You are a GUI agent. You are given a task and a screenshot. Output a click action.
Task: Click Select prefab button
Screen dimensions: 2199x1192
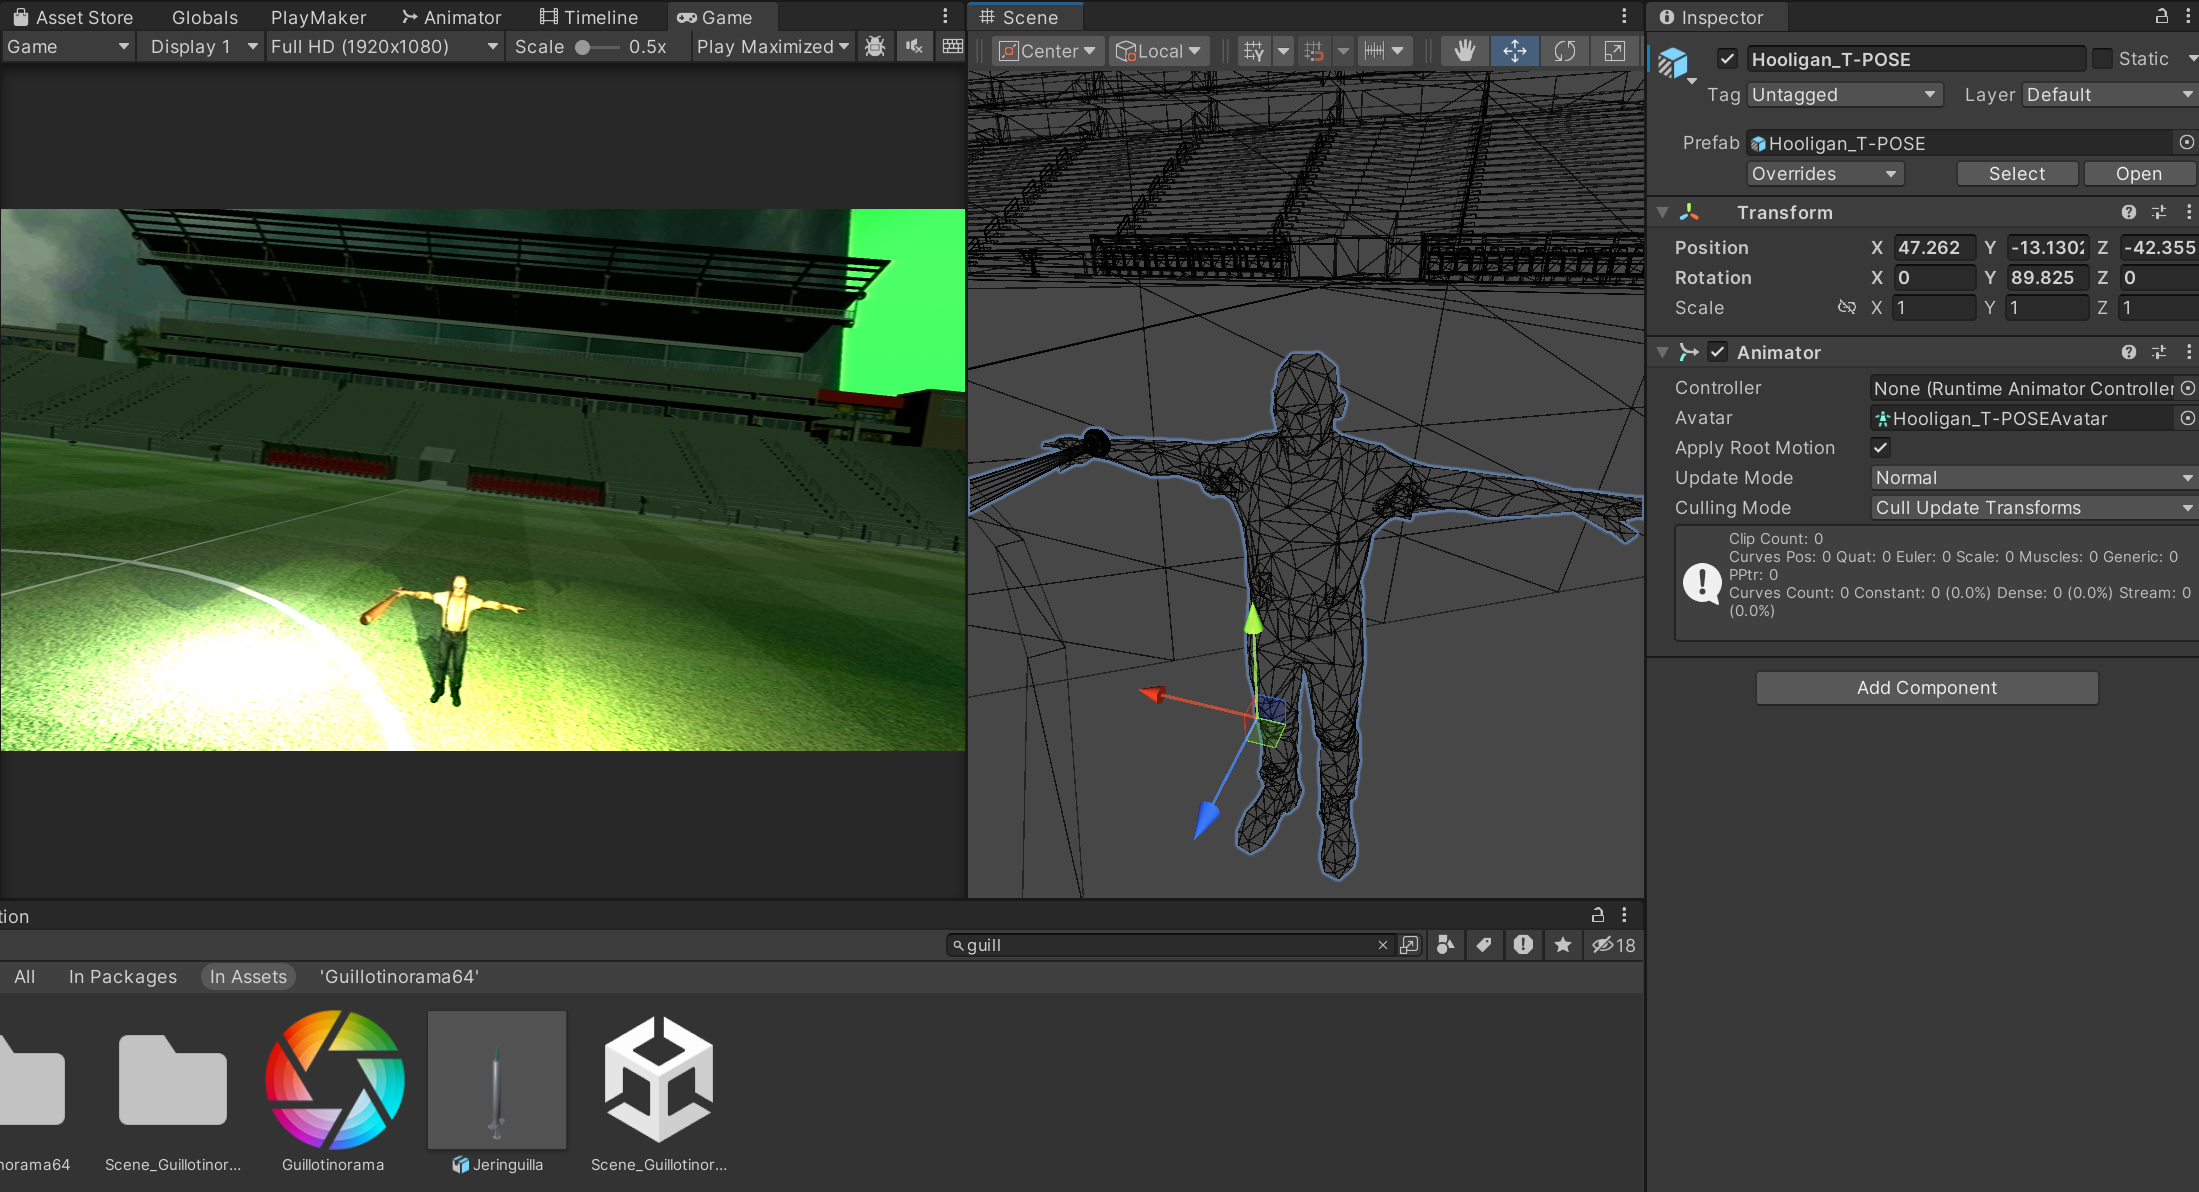tap(2017, 174)
